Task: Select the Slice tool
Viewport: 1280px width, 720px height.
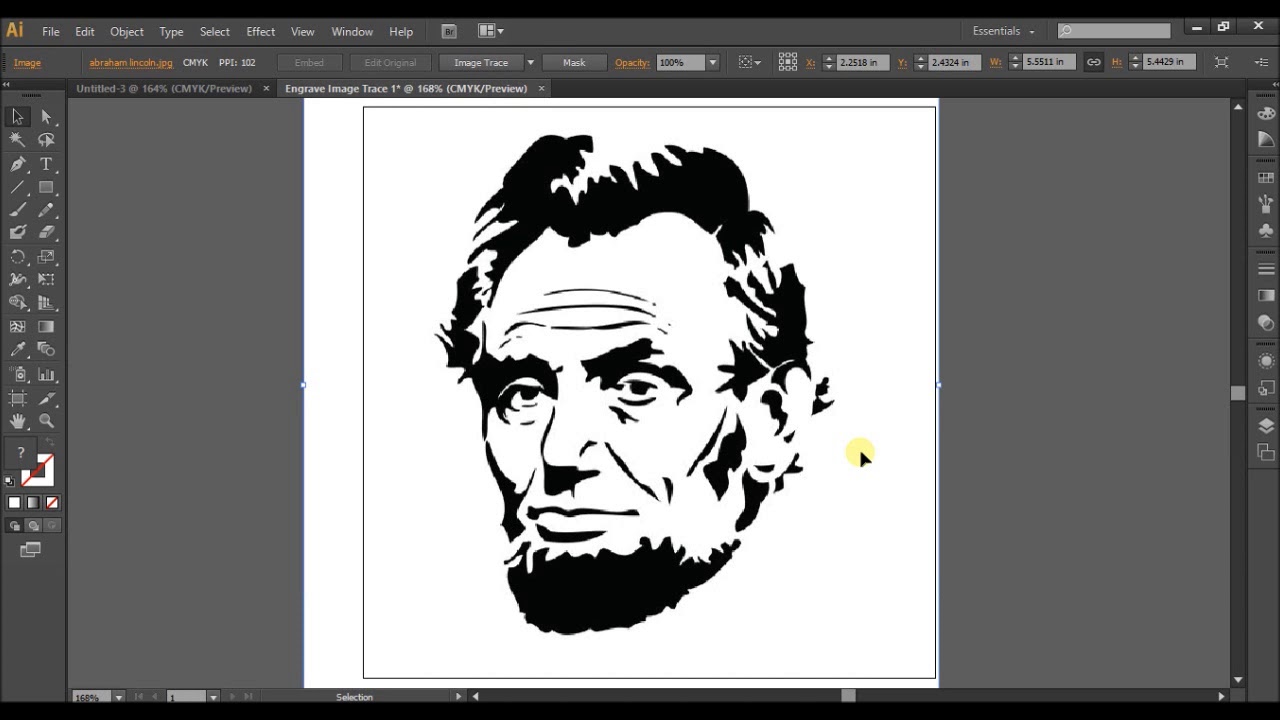Action: (x=46, y=398)
